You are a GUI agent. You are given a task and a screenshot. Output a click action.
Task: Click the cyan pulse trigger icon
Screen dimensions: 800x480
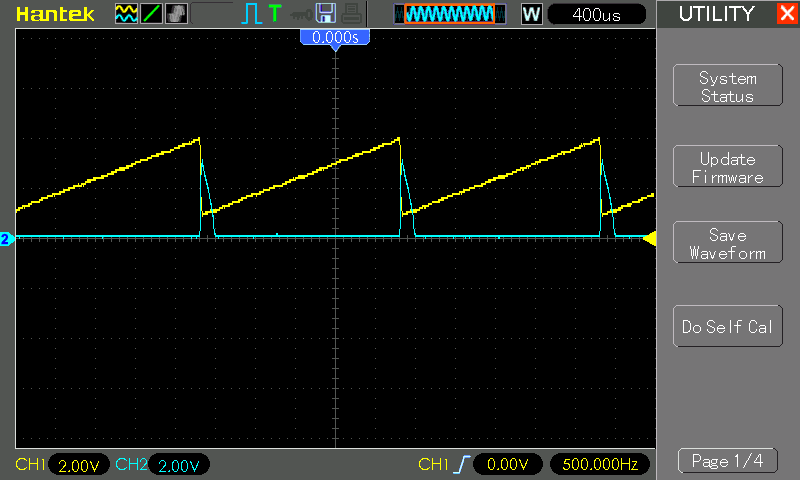pyautogui.click(x=251, y=14)
